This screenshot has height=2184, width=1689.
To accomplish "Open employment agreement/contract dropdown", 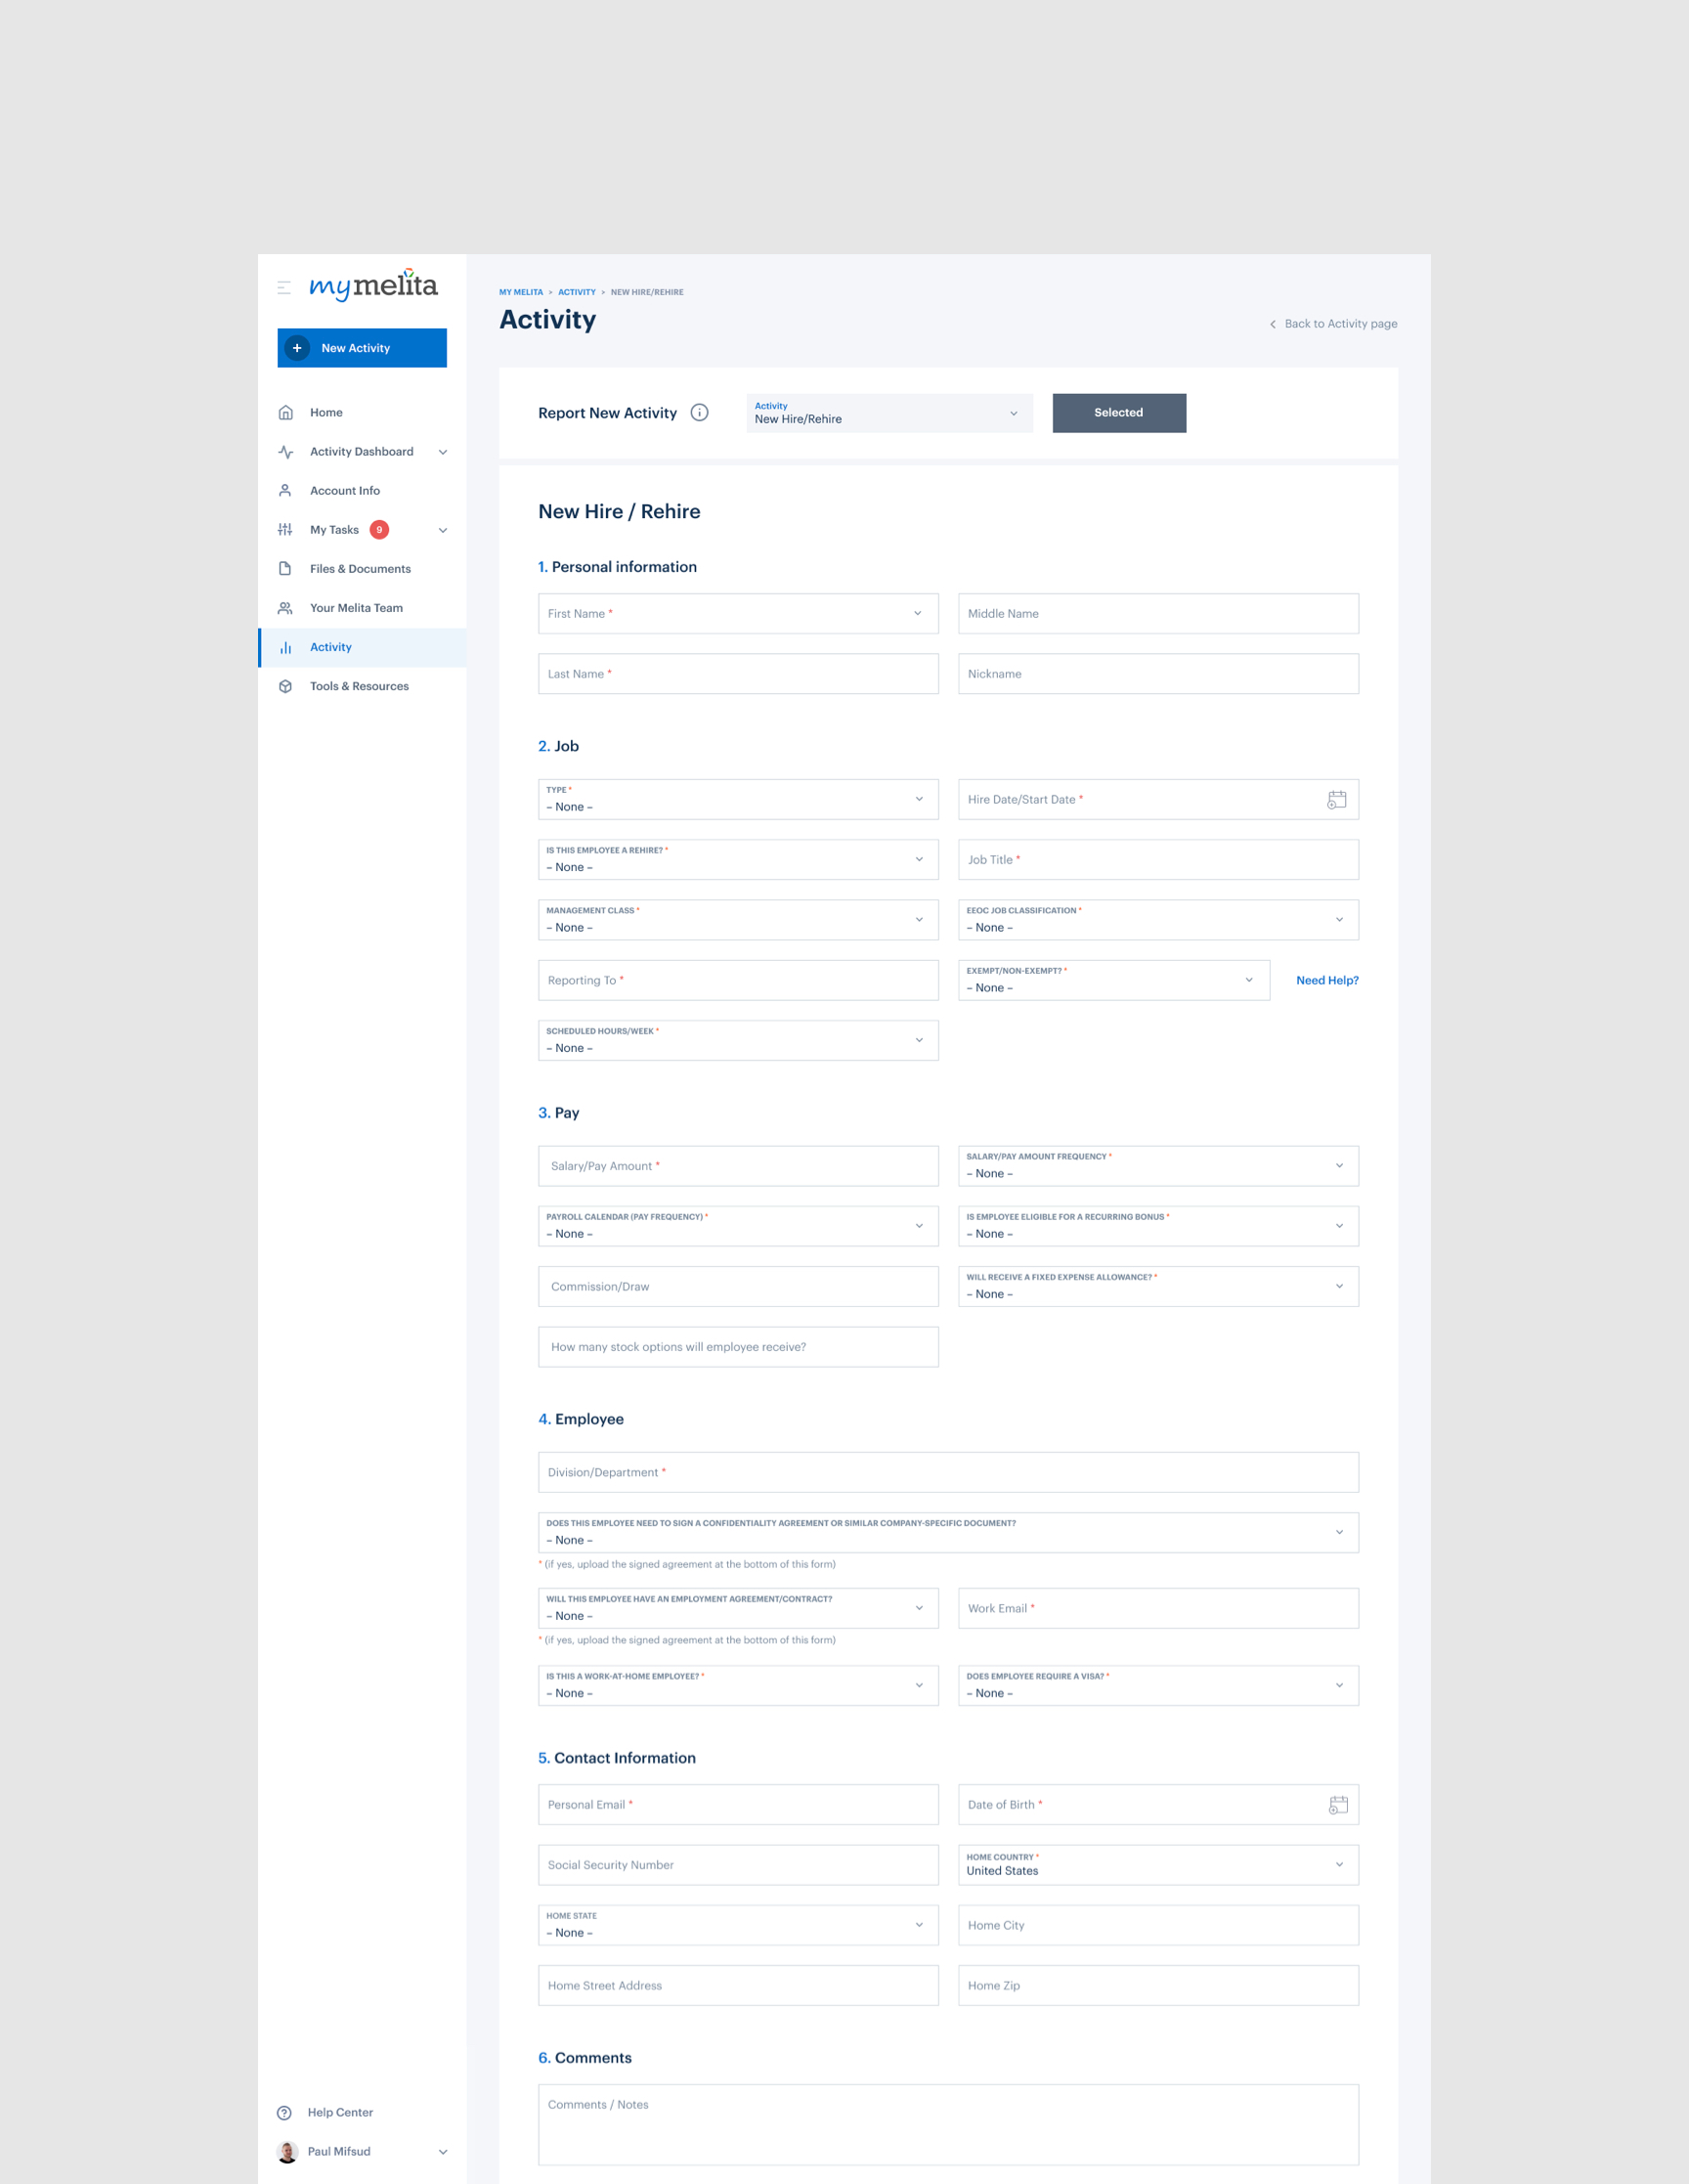I will (738, 1609).
